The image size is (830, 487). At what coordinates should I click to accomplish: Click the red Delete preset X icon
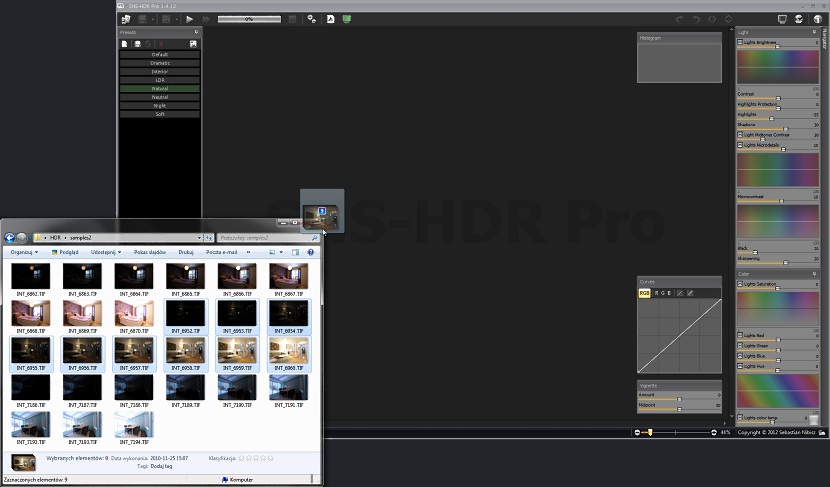161,44
